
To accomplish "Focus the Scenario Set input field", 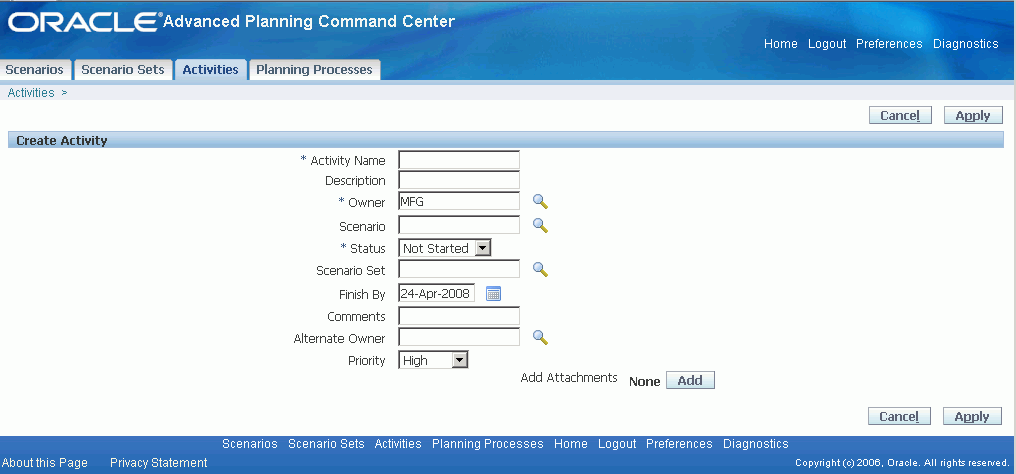I will pyautogui.click(x=459, y=269).
